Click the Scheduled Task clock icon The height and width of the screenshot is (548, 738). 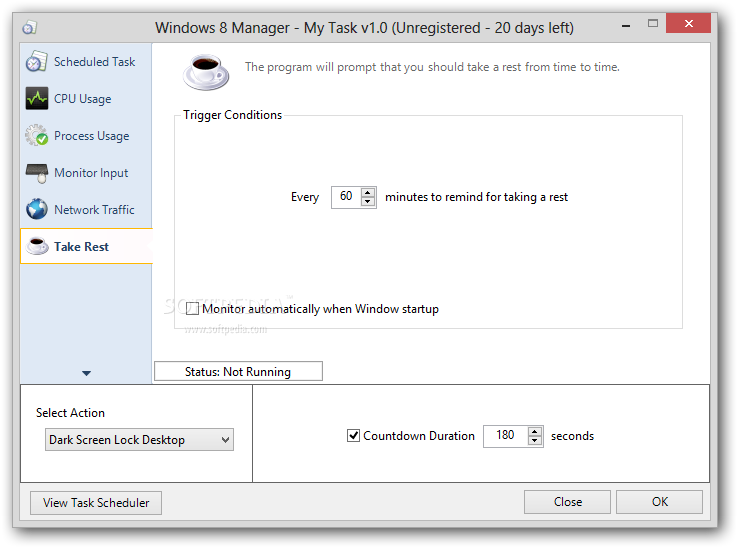[x=36, y=62]
